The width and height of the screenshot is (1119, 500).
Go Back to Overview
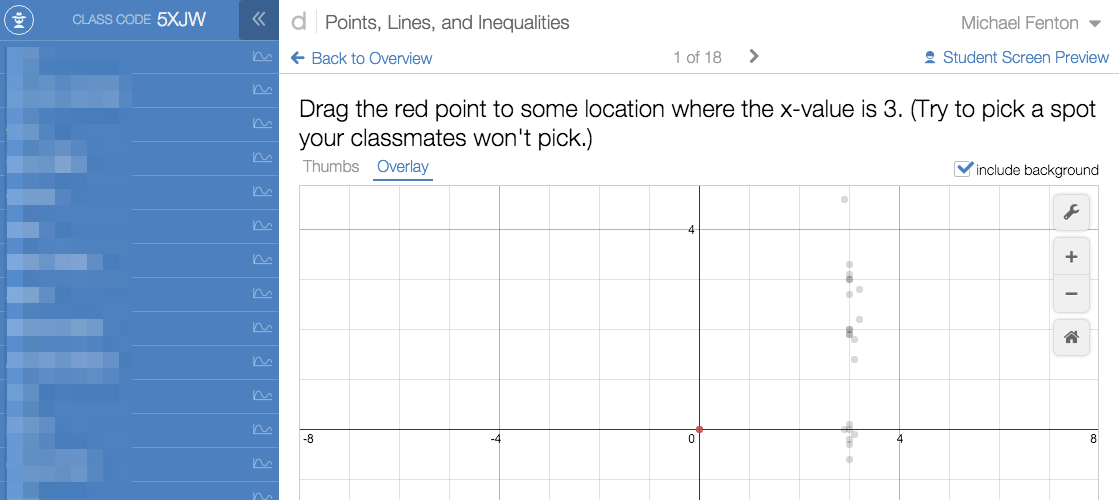coord(361,58)
